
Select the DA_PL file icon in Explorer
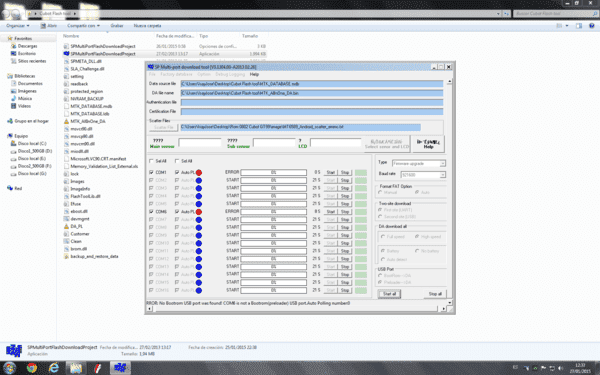click(66, 226)
